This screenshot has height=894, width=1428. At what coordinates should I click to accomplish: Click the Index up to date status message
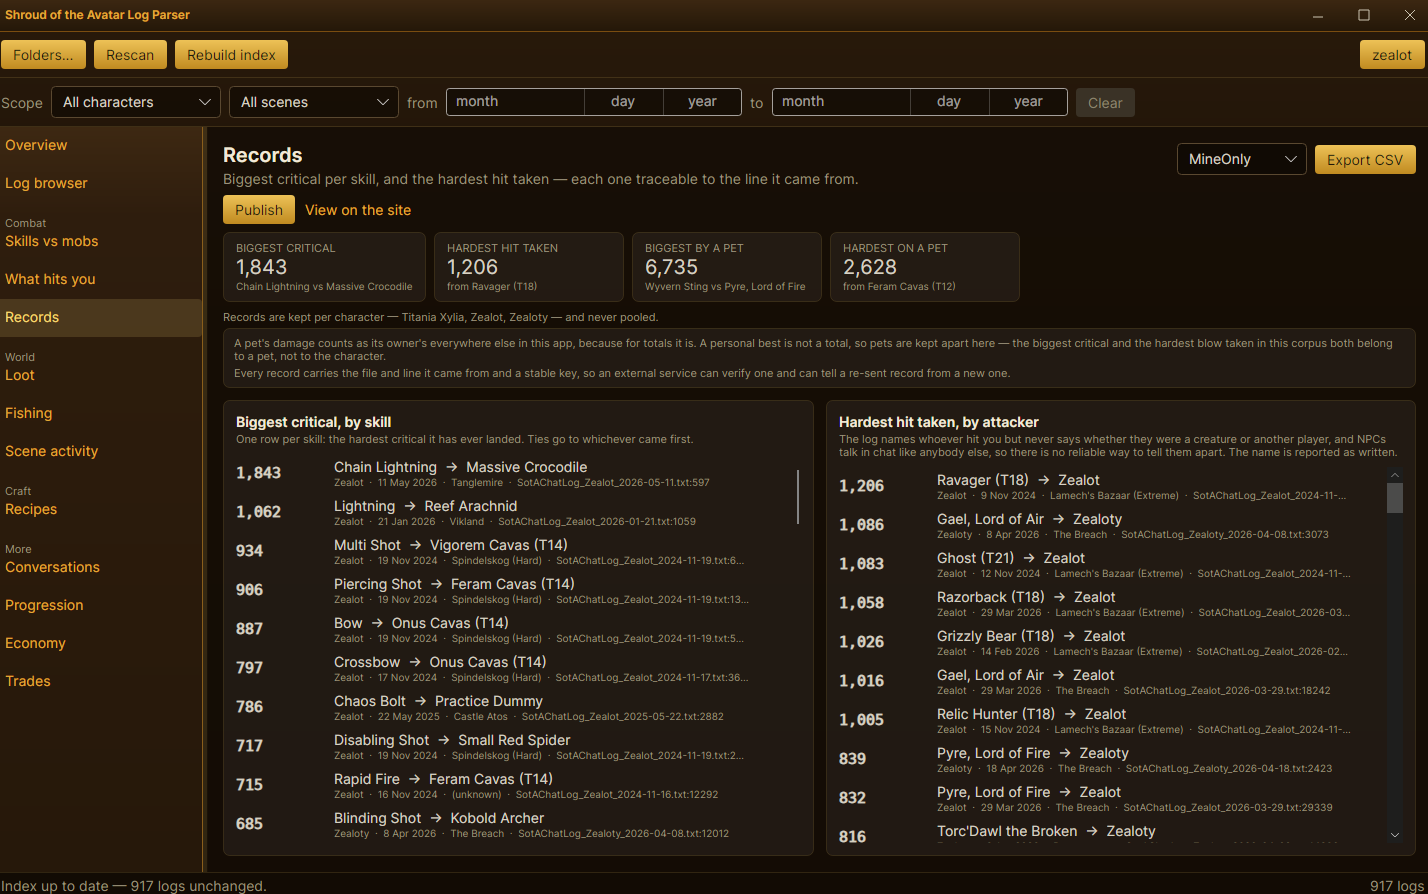pyautogui.click(x=134, y=885)
